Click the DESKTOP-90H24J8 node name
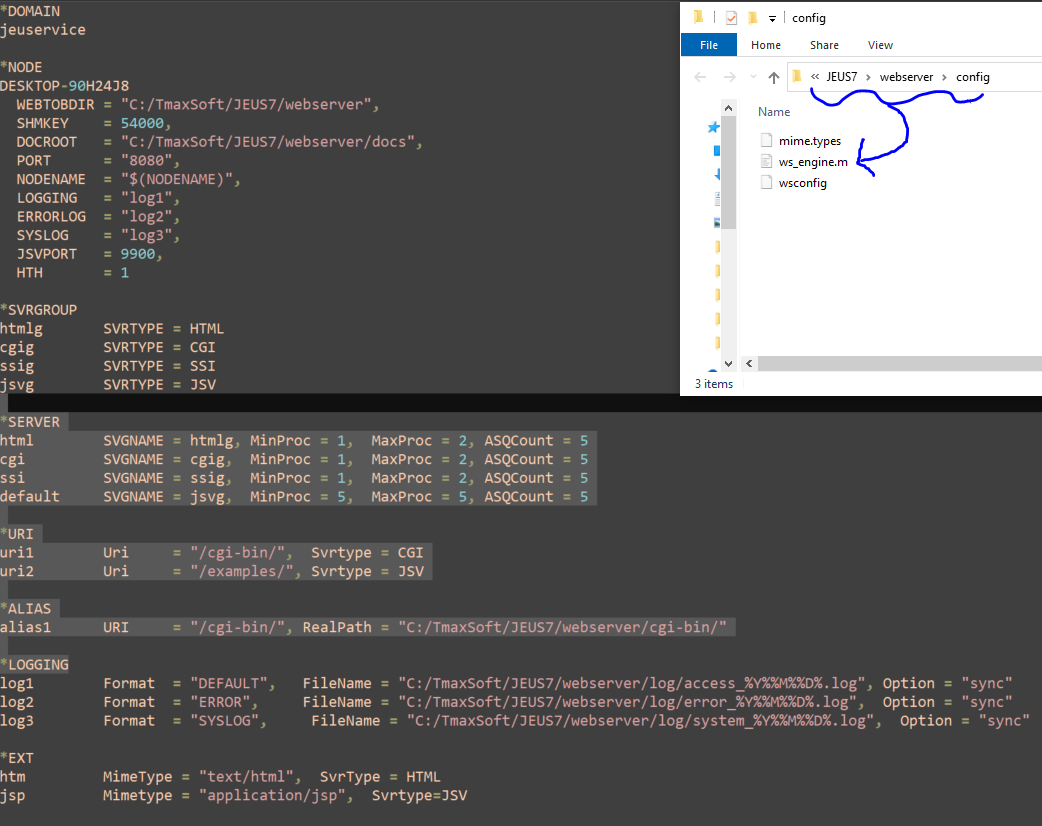 [64, 86]
